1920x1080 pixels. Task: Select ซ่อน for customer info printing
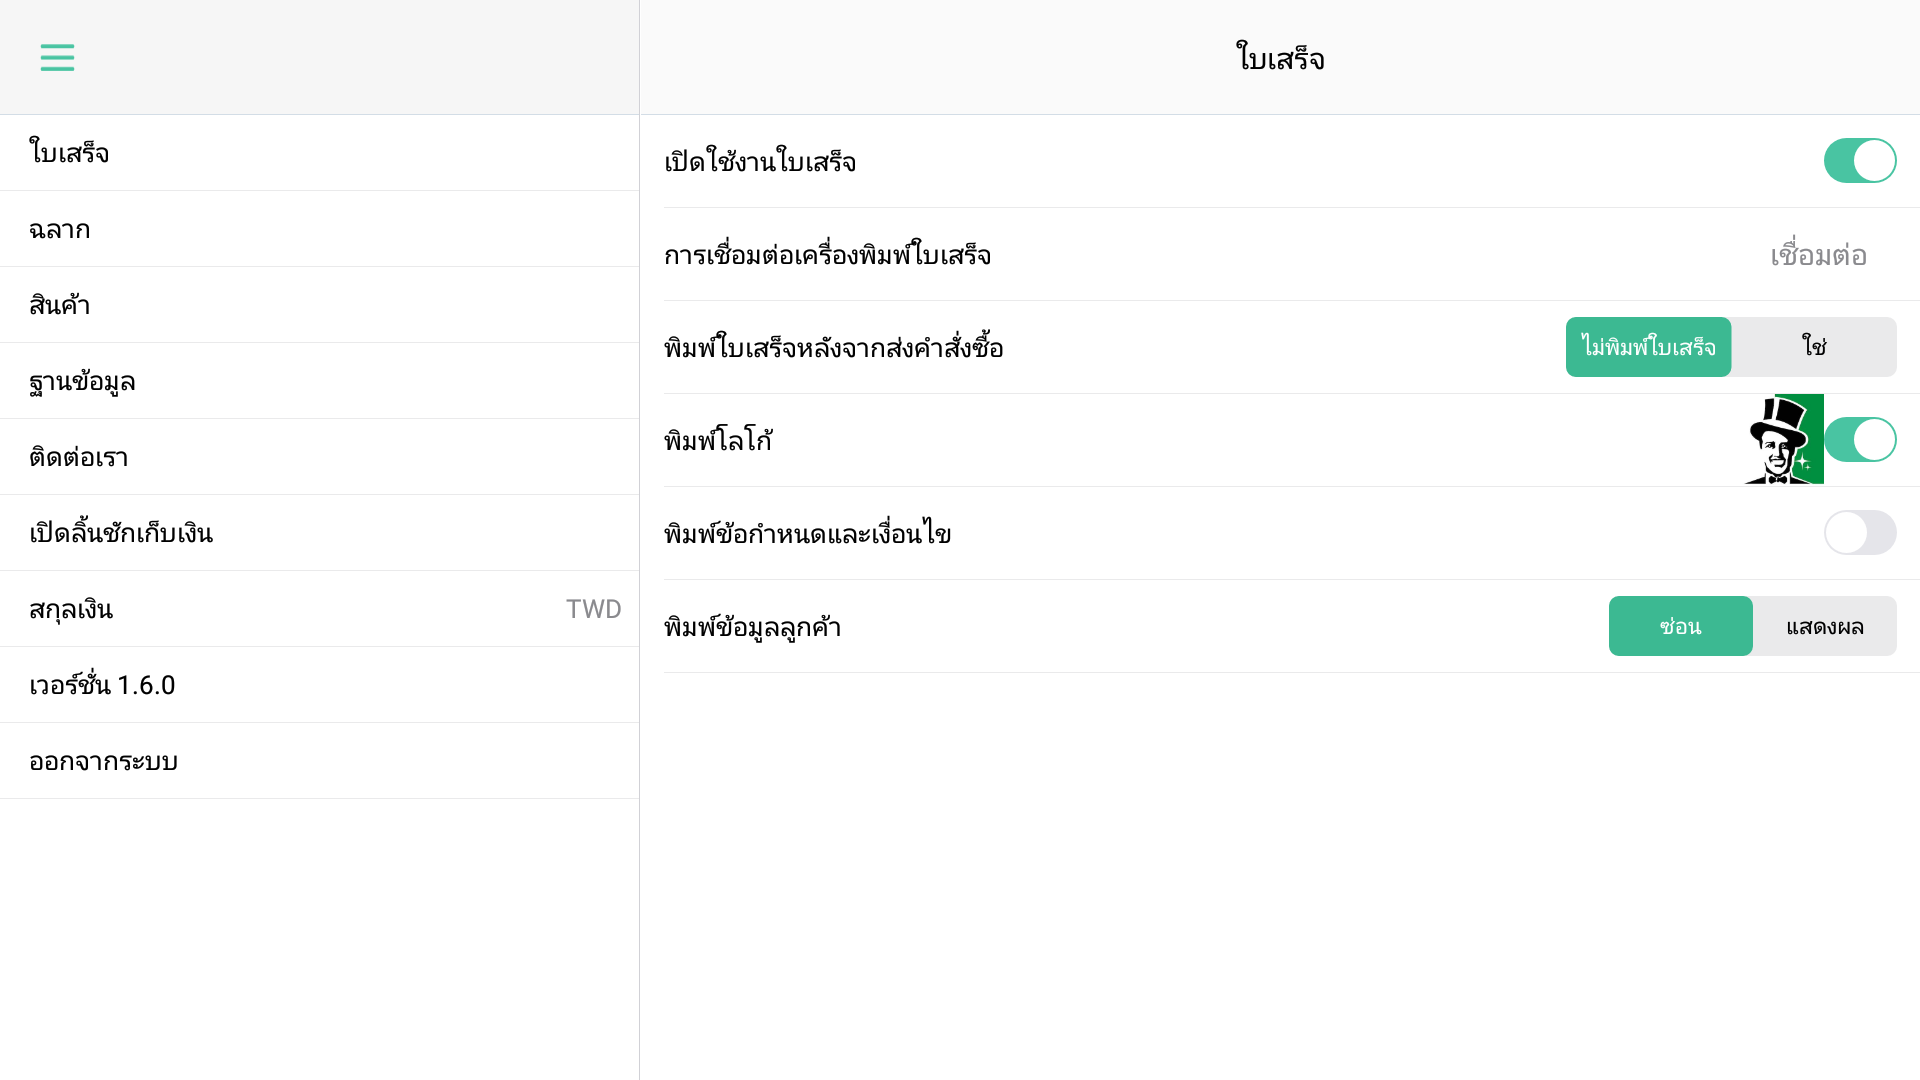[x=1680, y=626]
